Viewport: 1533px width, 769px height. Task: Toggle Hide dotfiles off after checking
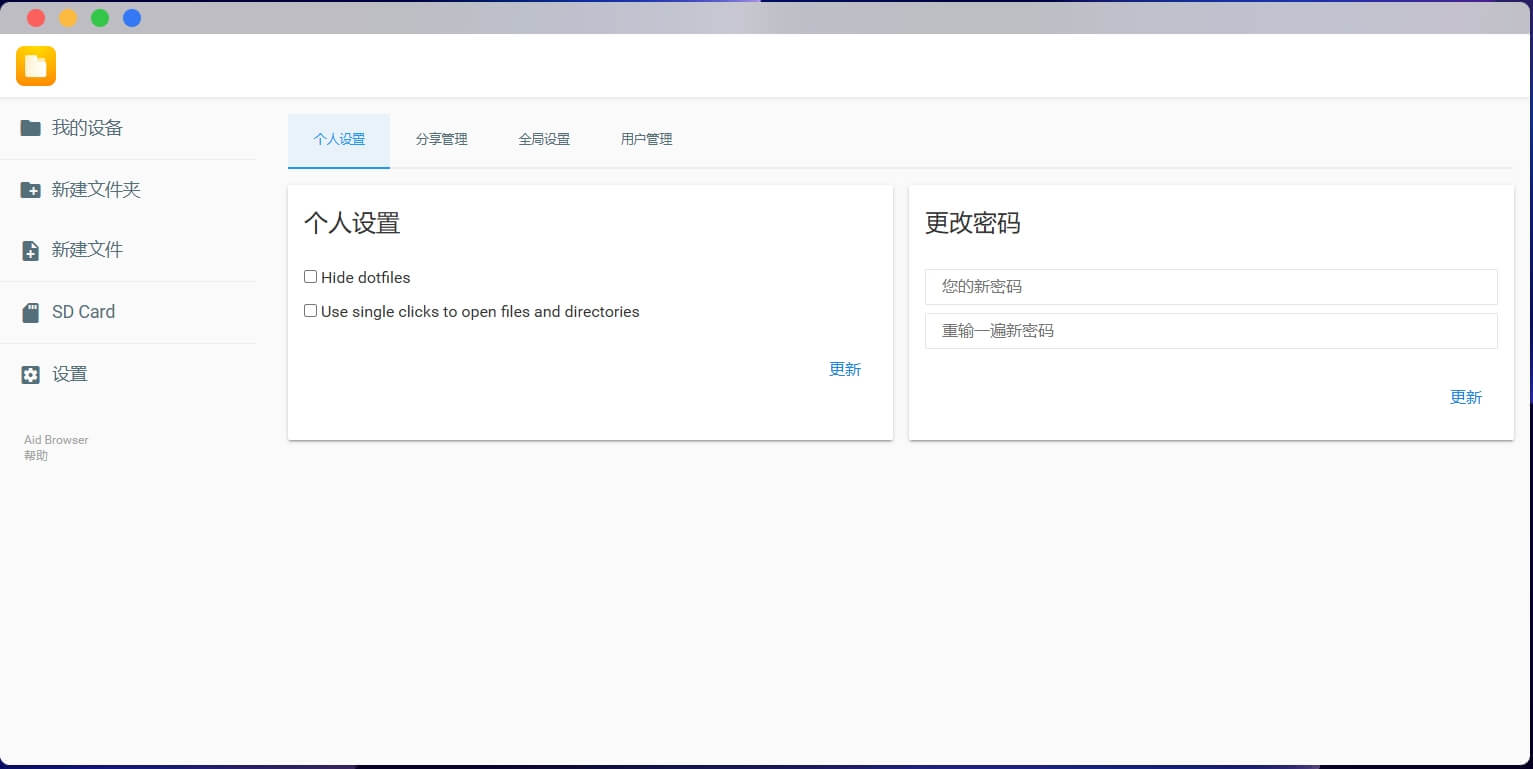tap(310, 276)
